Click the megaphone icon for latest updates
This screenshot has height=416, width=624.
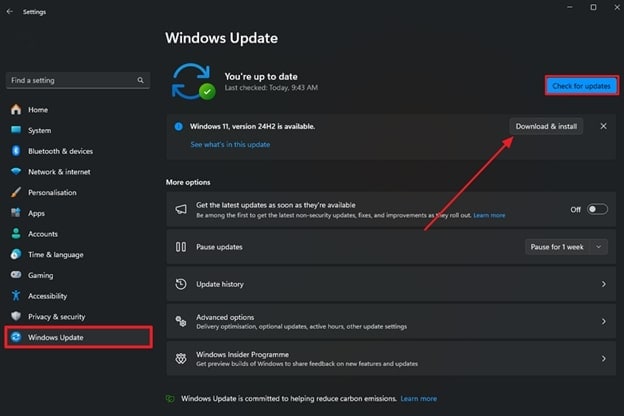coord(181,209)
